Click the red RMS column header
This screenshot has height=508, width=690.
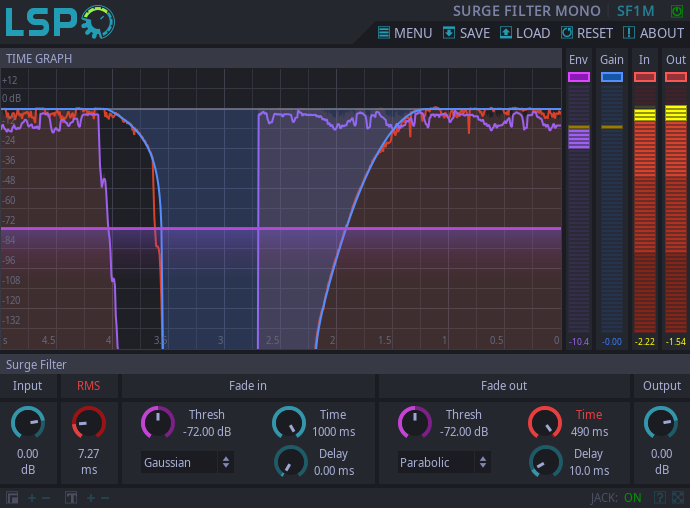click(x=88, y=386)
